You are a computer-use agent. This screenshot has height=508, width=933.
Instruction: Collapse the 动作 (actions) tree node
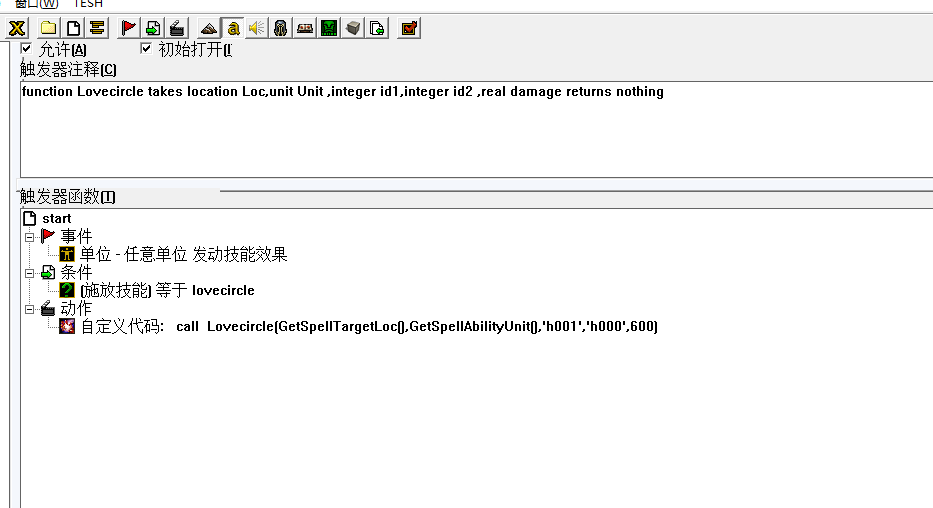[30, 309]
